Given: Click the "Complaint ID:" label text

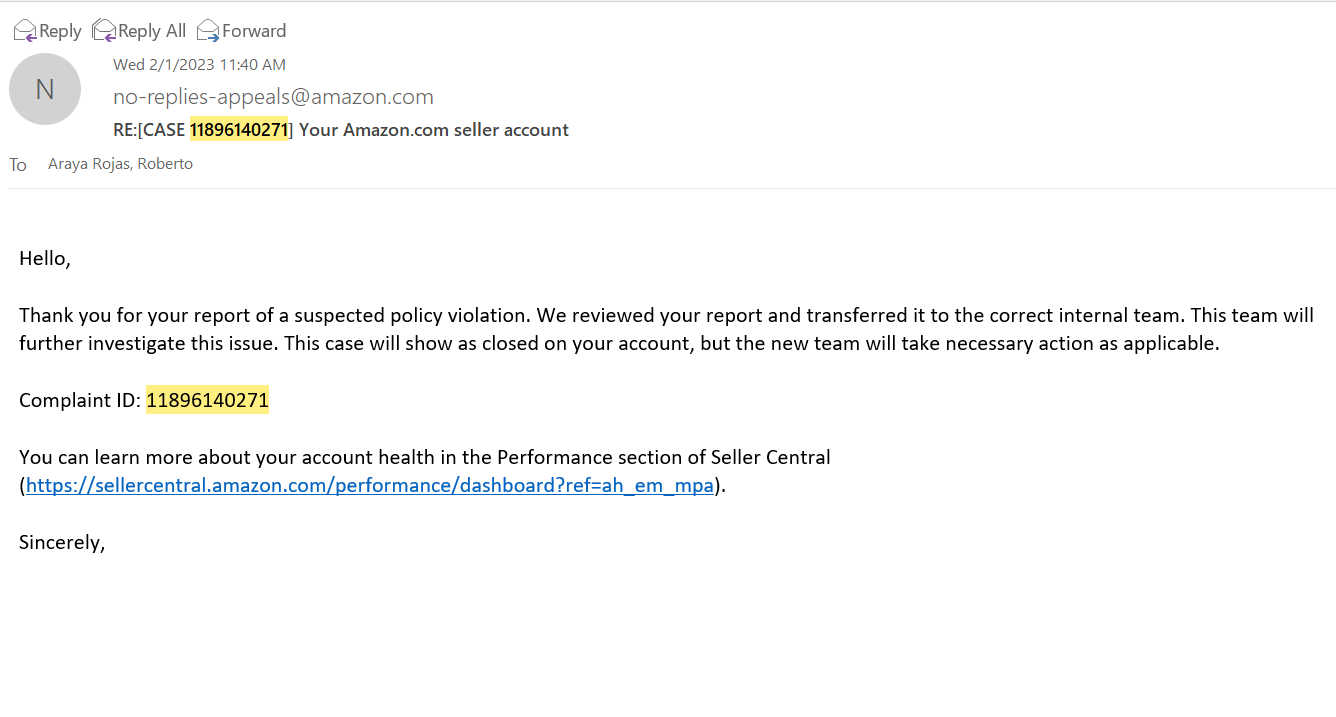Looking at the screenshot, I should [80, 401].
